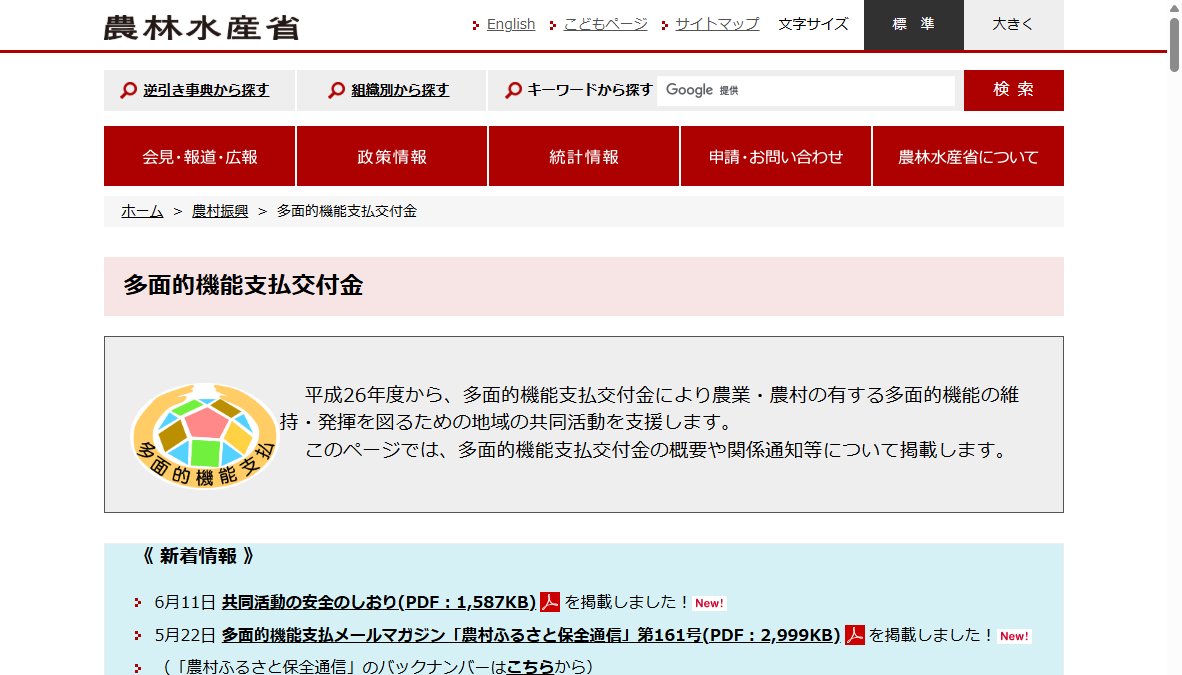This screenshot has width=1182, height=675.
Task: Click PDF icon after 共同活動の安全のしおり
Action: (x=550, y=602)
